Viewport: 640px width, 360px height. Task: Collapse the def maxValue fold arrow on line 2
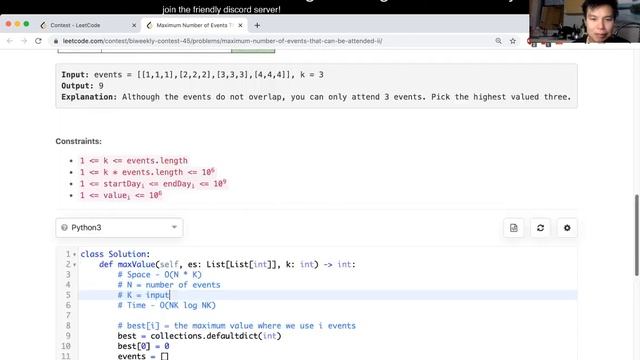tap(74, 264)
